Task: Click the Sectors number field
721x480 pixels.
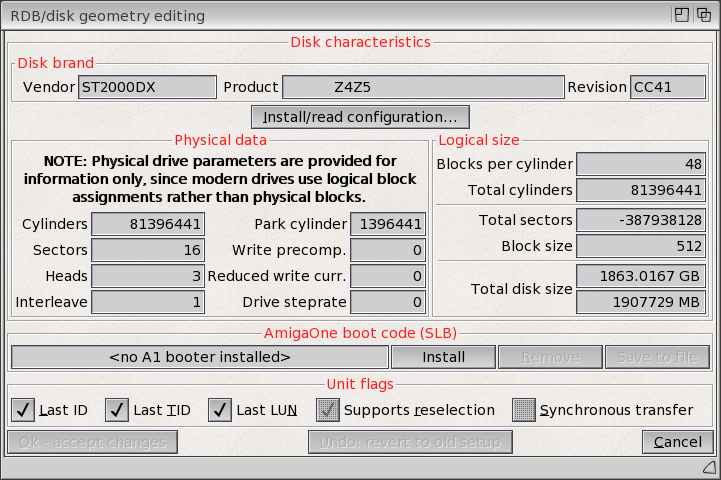Action: tap(149, 250)
